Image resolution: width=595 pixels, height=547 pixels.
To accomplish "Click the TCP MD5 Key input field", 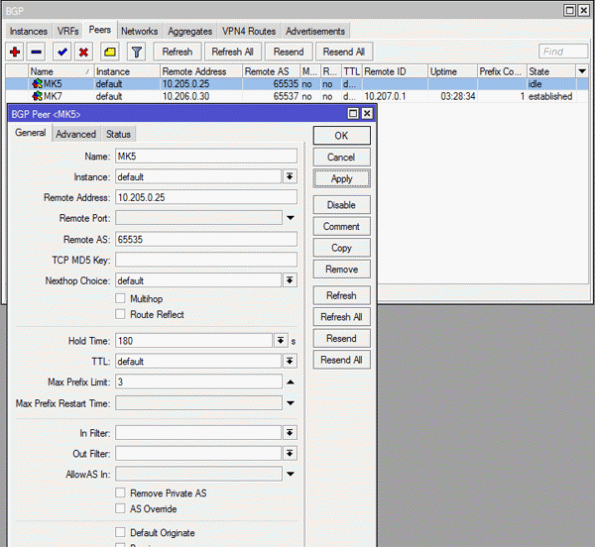I will (x=206, y=260).
